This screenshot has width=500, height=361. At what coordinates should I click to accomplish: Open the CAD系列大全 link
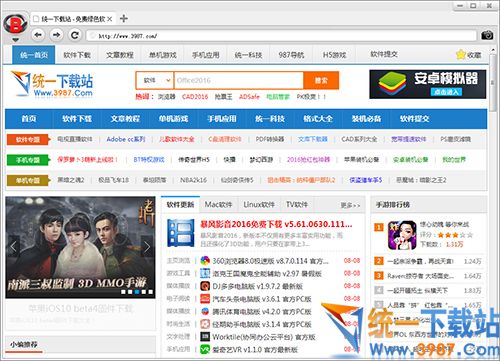(x=359, y=139)
